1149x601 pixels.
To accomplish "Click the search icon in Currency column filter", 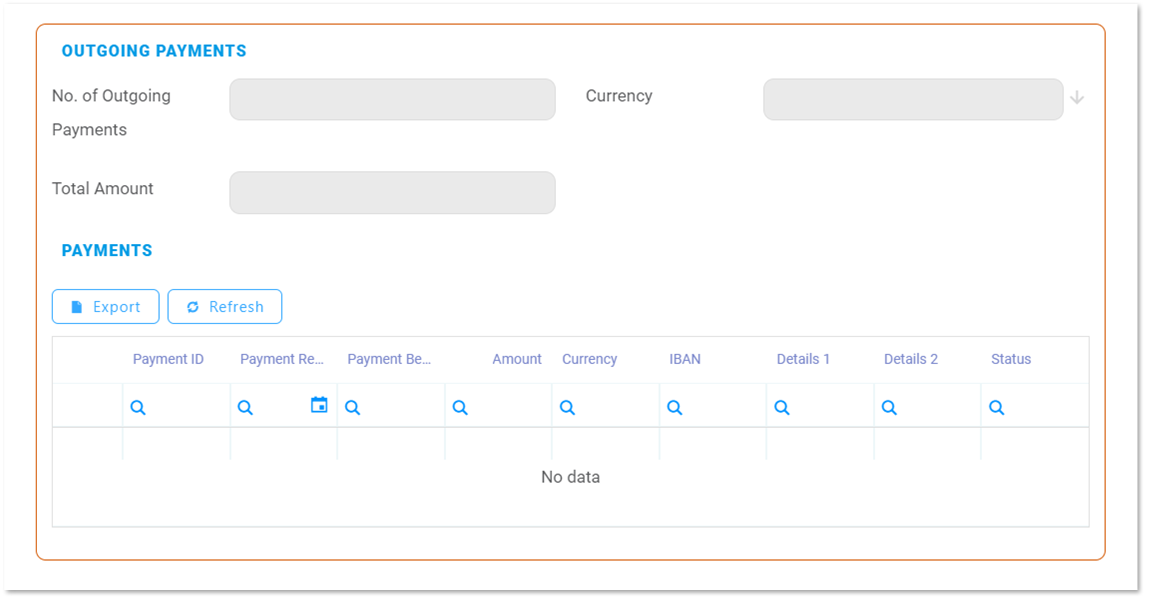I will point(567,408).
